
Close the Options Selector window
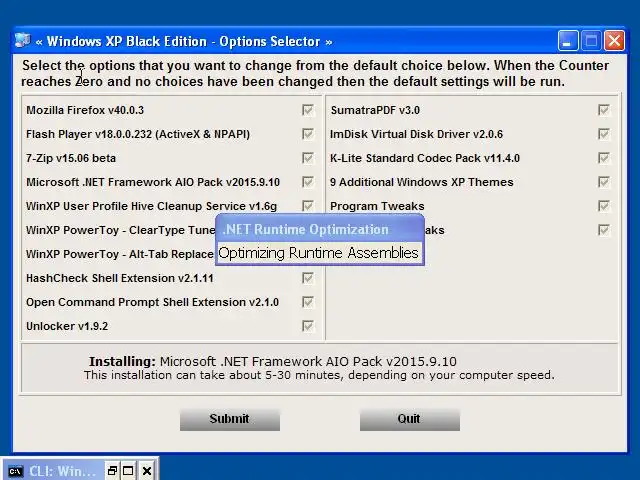614,41
